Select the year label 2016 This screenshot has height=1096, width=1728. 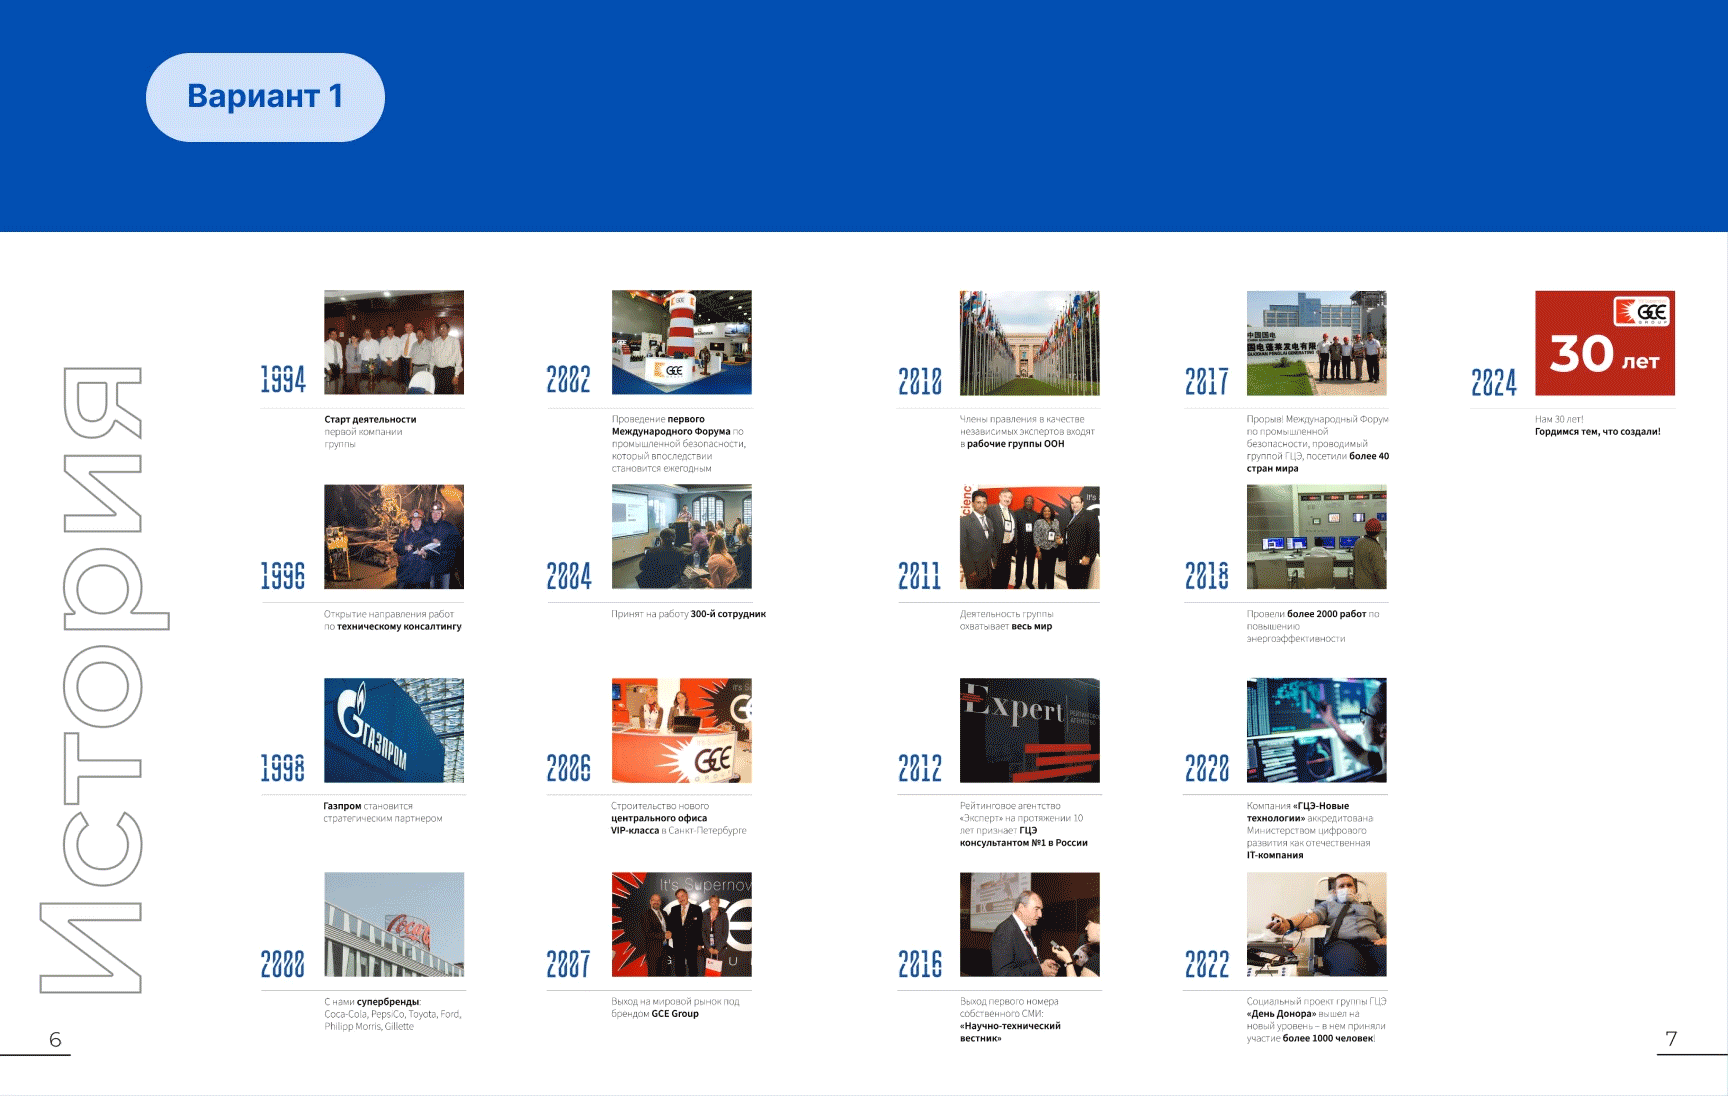(x=920, y=963)
